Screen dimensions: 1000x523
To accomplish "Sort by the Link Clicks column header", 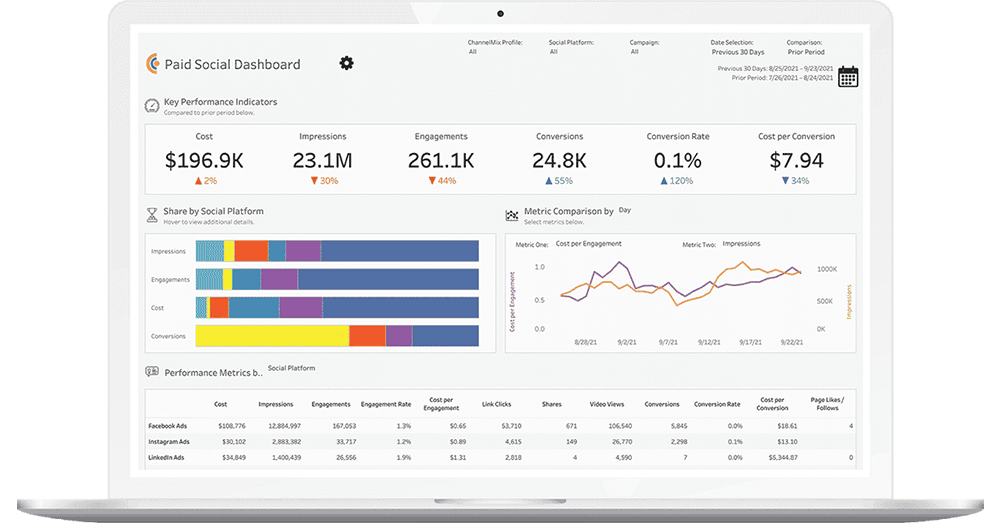I will [x=496, y=404].
